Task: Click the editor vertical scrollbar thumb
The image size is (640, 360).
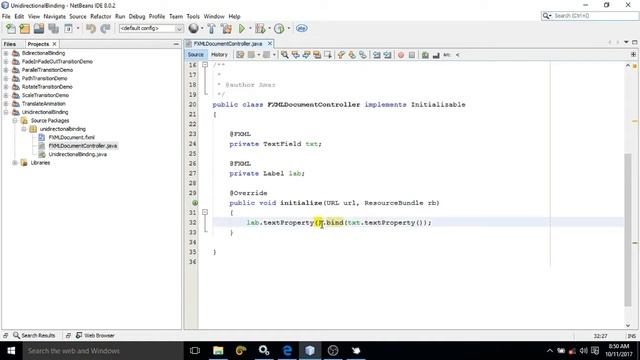Action: pyautogui.click(x=628, y=230)
